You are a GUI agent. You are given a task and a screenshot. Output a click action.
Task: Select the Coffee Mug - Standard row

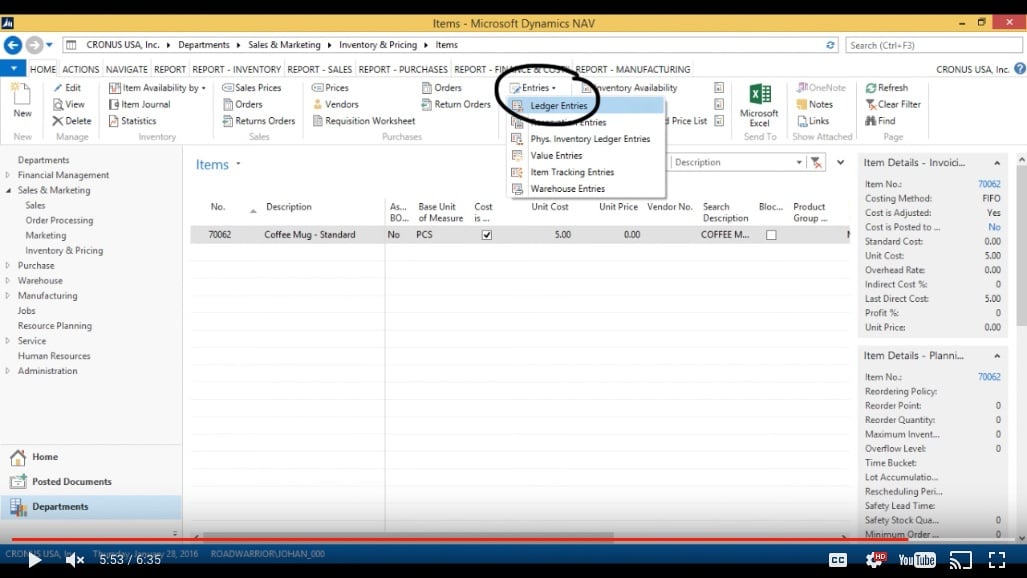[x=521, y=235]
